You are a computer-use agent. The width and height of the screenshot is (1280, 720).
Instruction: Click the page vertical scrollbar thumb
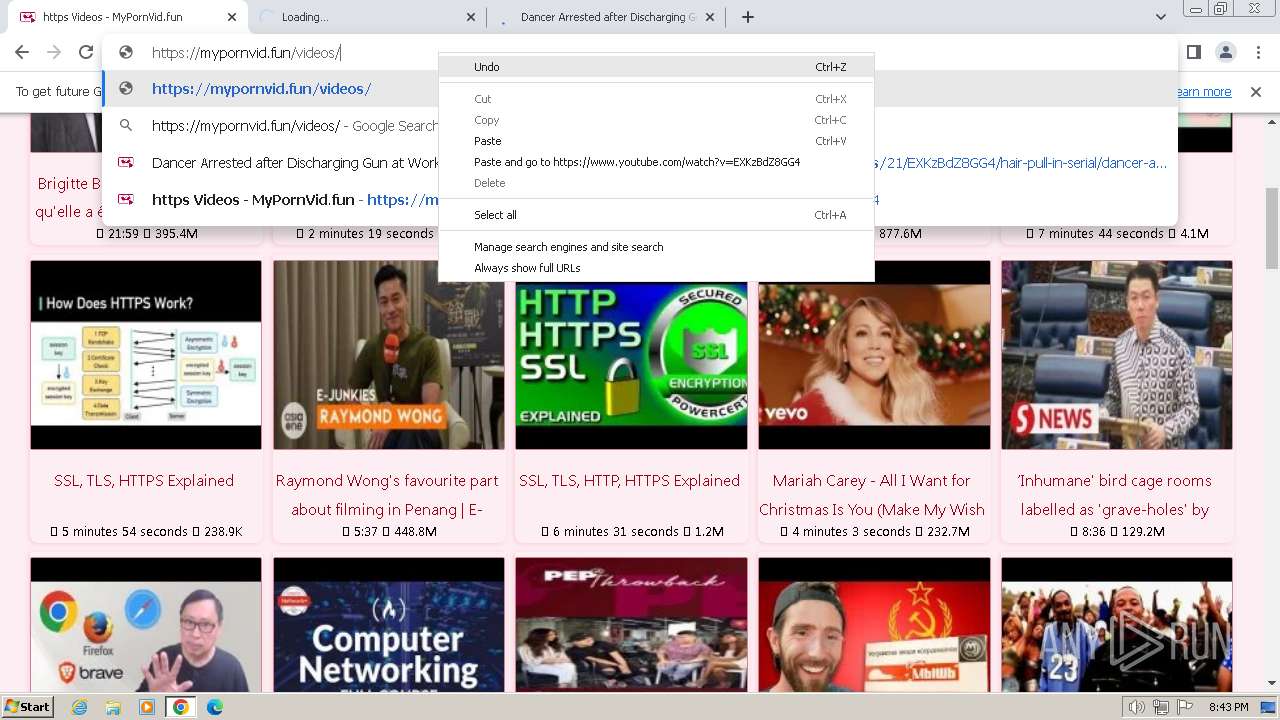[x=1272, y=228]
